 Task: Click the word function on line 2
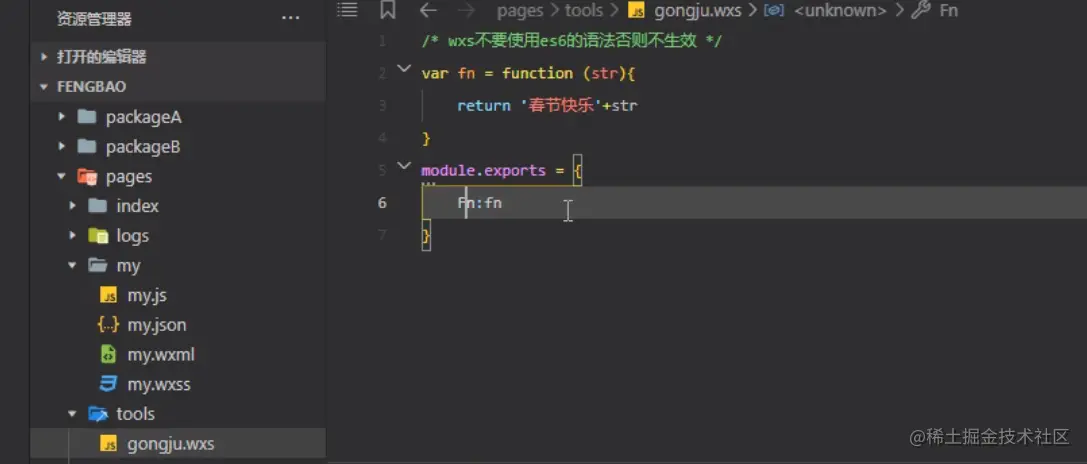click(x=537, y=74)
